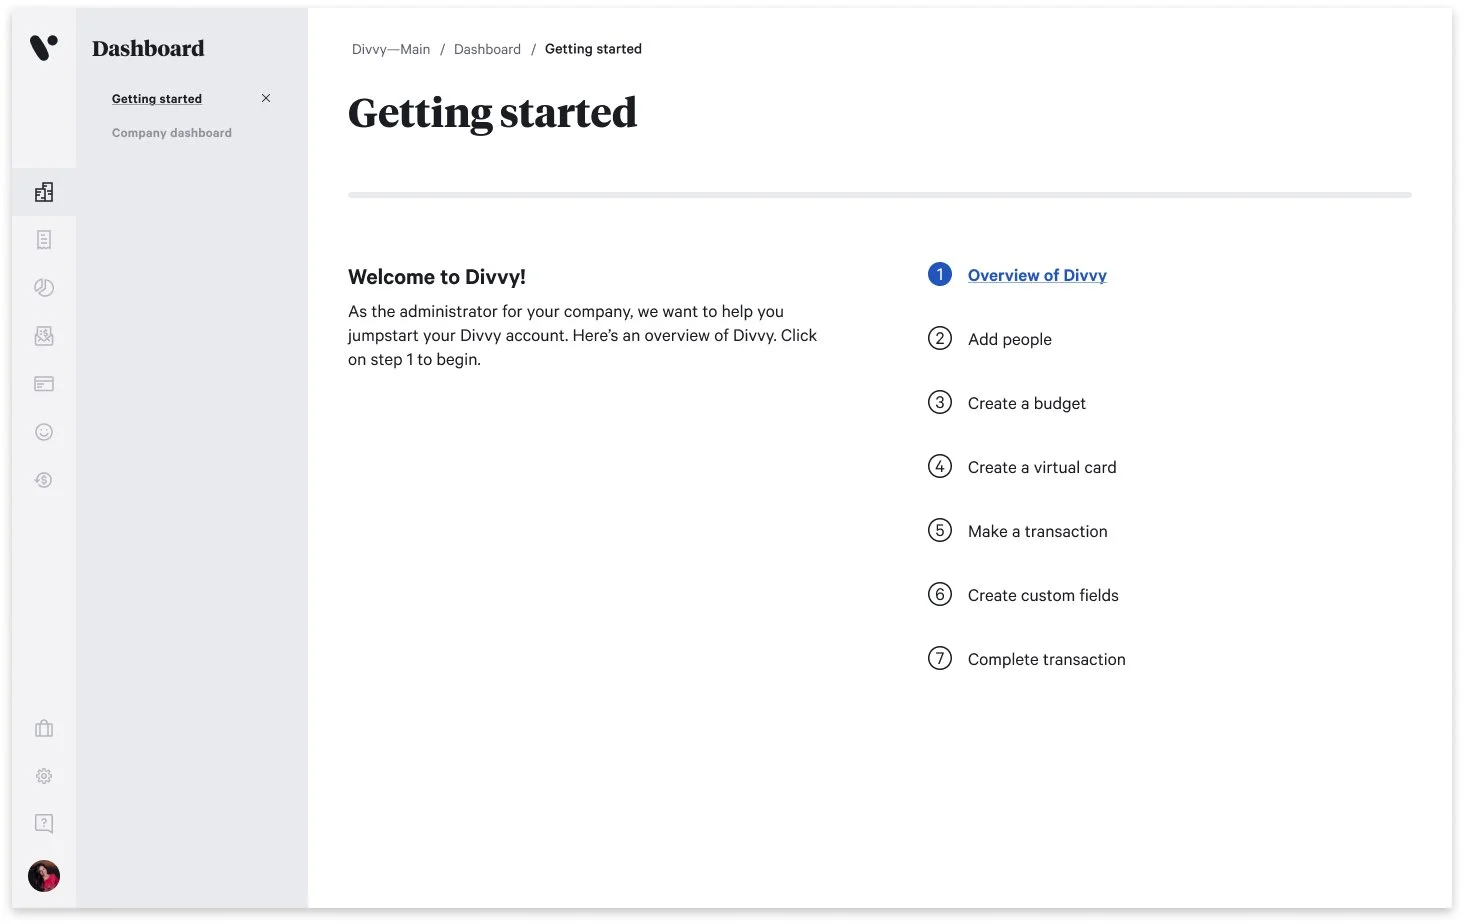The width and height of the screenshot is (1464, 924).
Task: Select the Add people step
Action: click(1010, 339)
